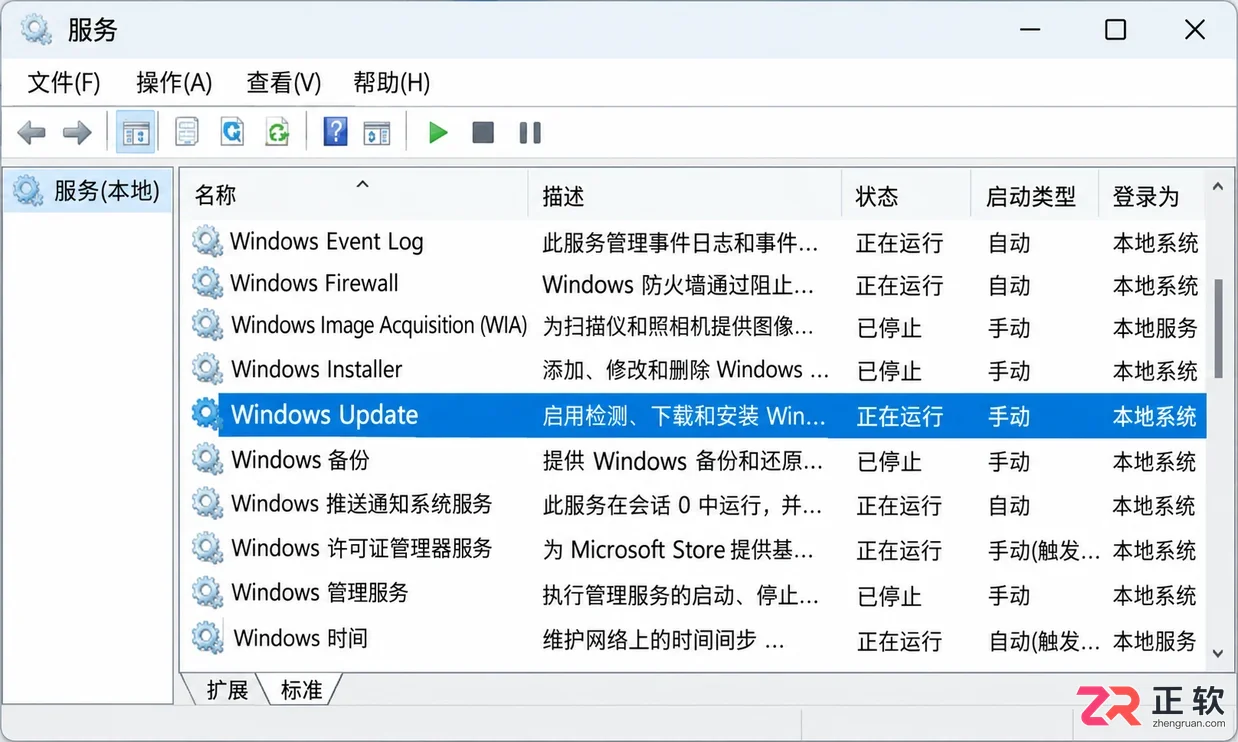Select the Windows 管理服务 name
Viewport: 1238px width, 742px height.
pos(320,592)
